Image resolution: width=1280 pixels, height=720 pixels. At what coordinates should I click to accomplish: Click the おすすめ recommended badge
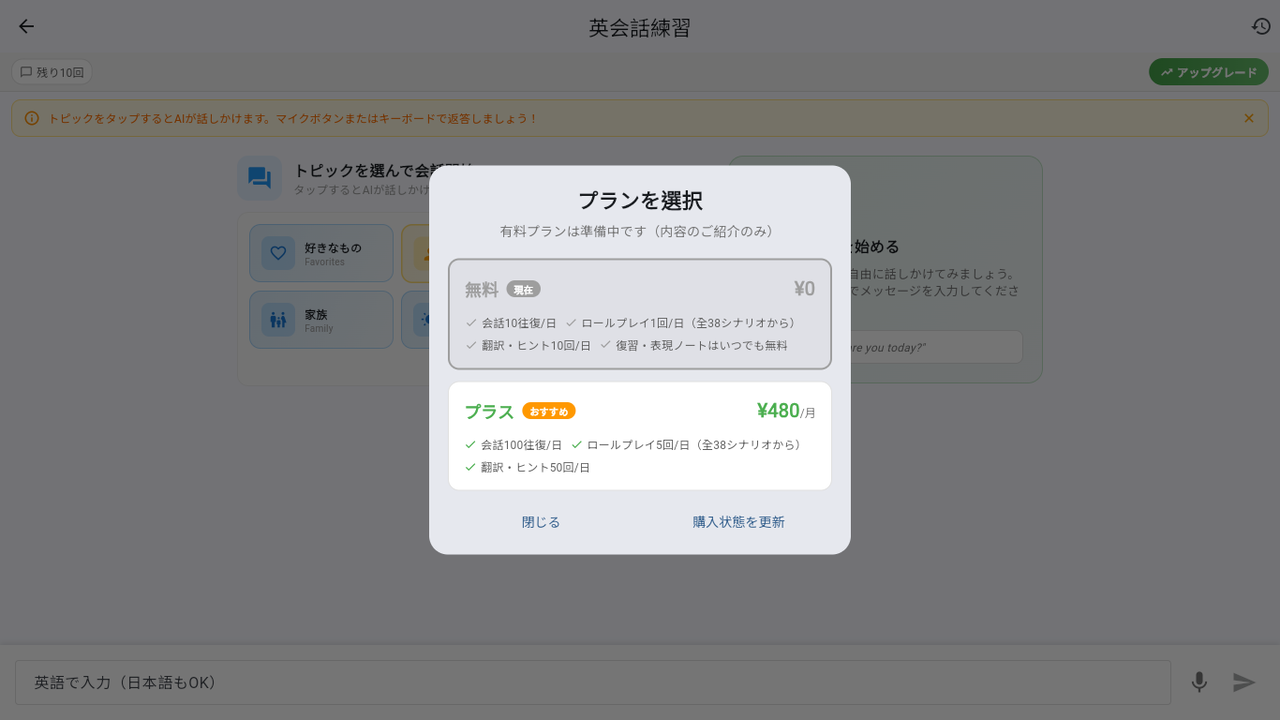549,411
